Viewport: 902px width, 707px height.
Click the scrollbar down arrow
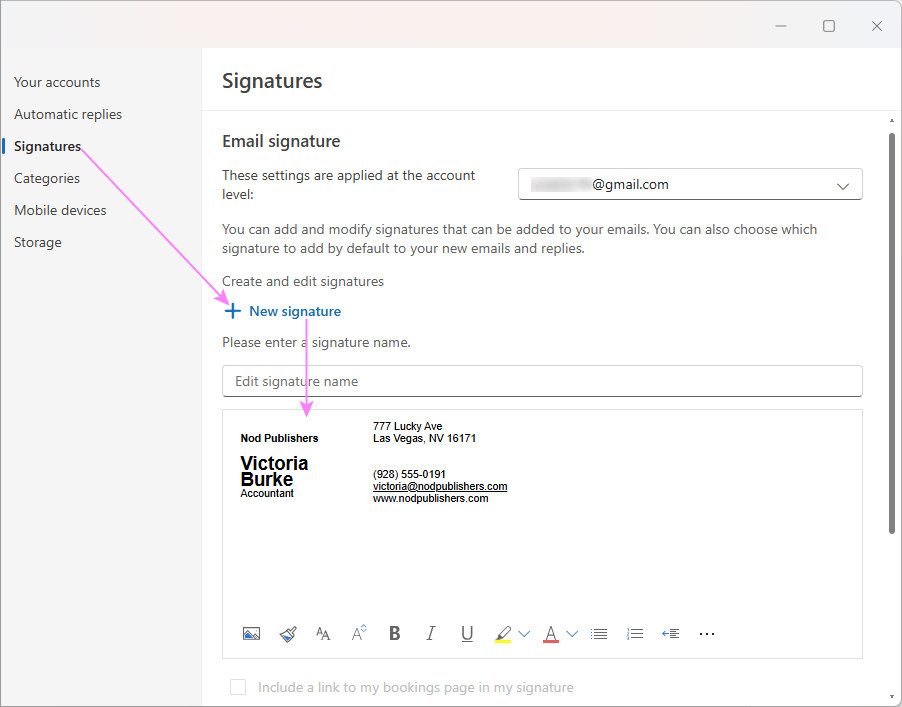point(892,698)
